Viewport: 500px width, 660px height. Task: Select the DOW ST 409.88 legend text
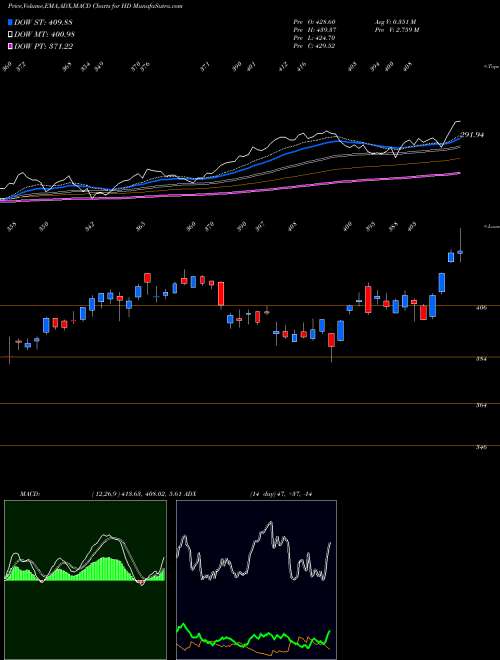pos(43,22)
